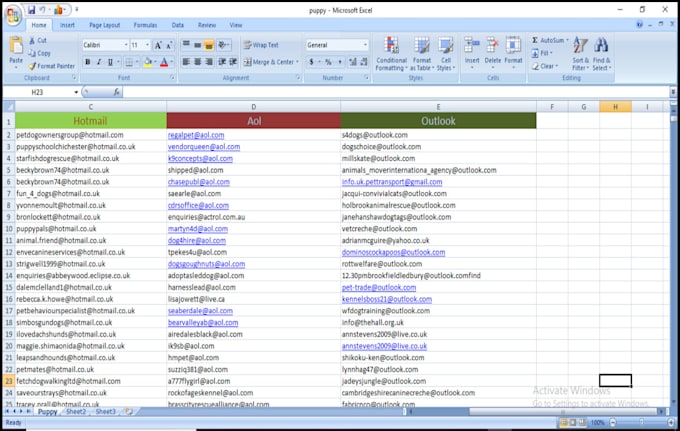The height and width of the screenshot is (431, 680).
Task: Open the Fill menu
Action: coord(542,53)
